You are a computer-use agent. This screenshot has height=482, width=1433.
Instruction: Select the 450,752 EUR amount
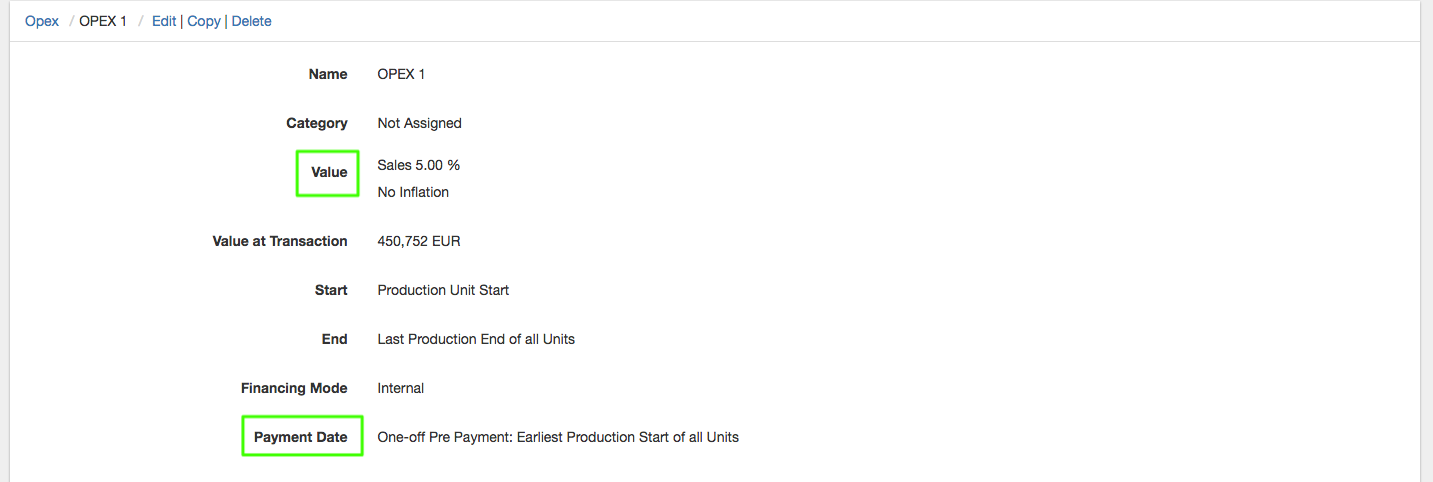[x=418, y=241]
